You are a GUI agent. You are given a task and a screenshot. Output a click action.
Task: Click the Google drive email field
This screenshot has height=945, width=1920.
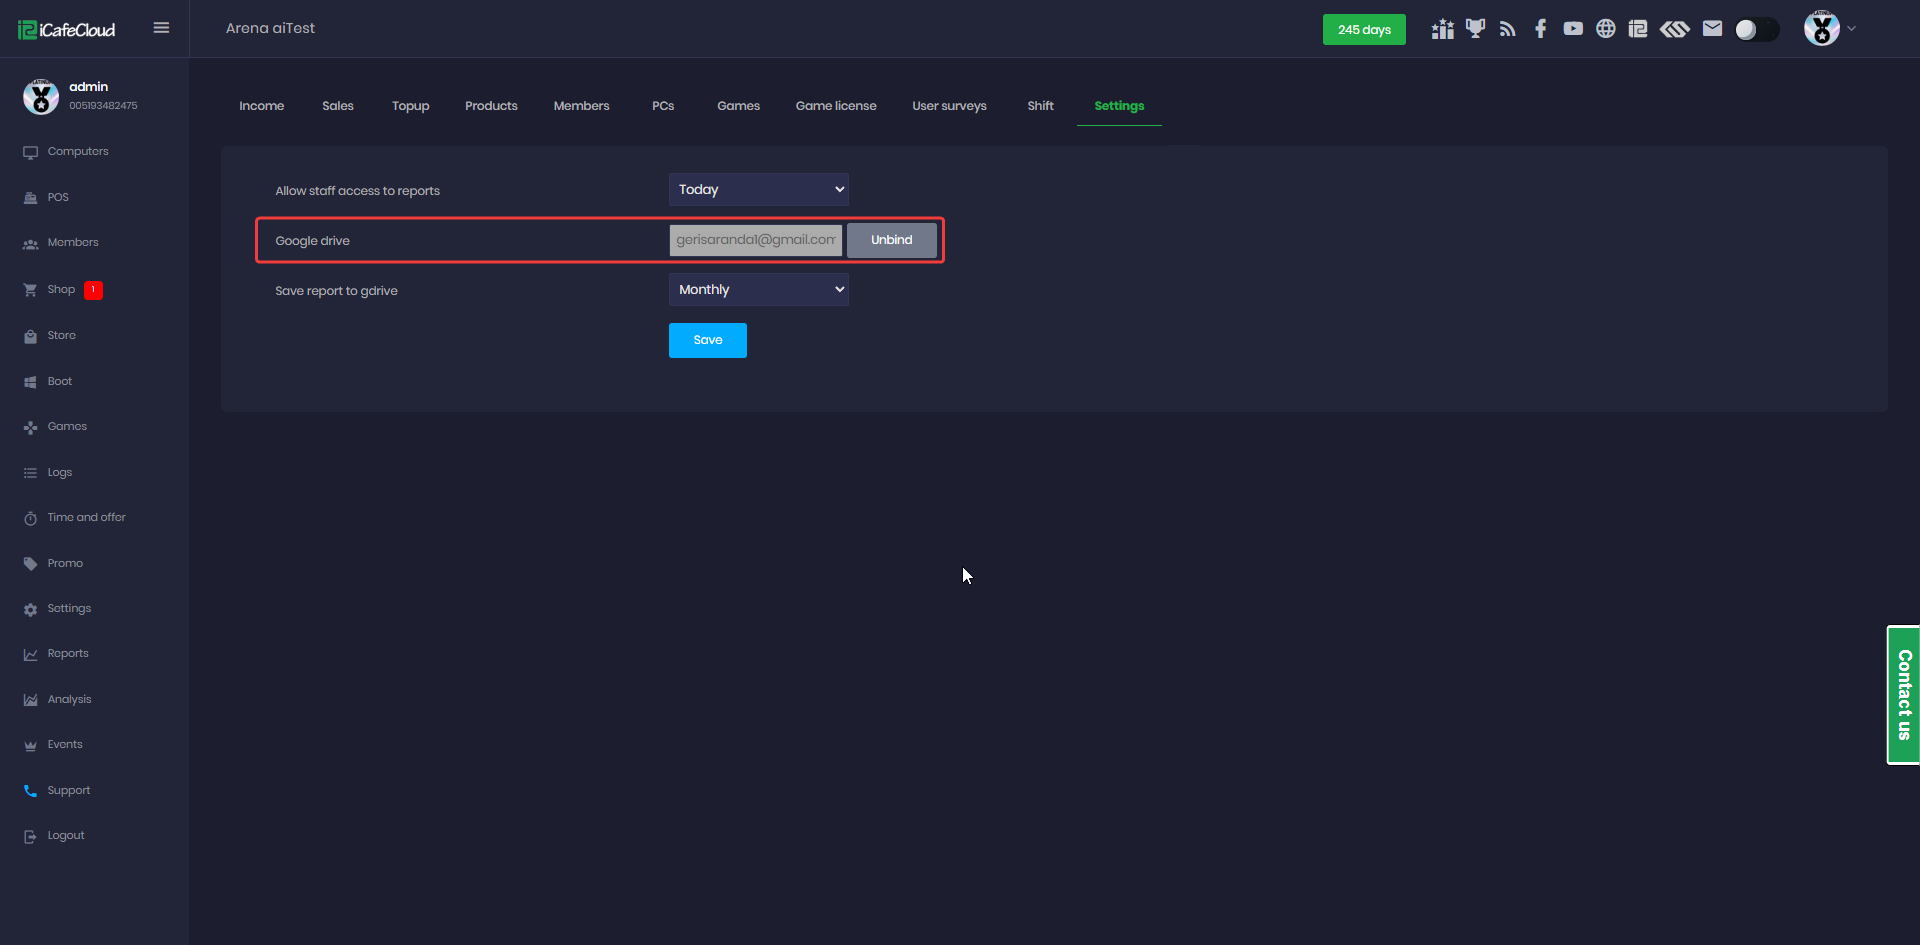[x=755, y=240]
